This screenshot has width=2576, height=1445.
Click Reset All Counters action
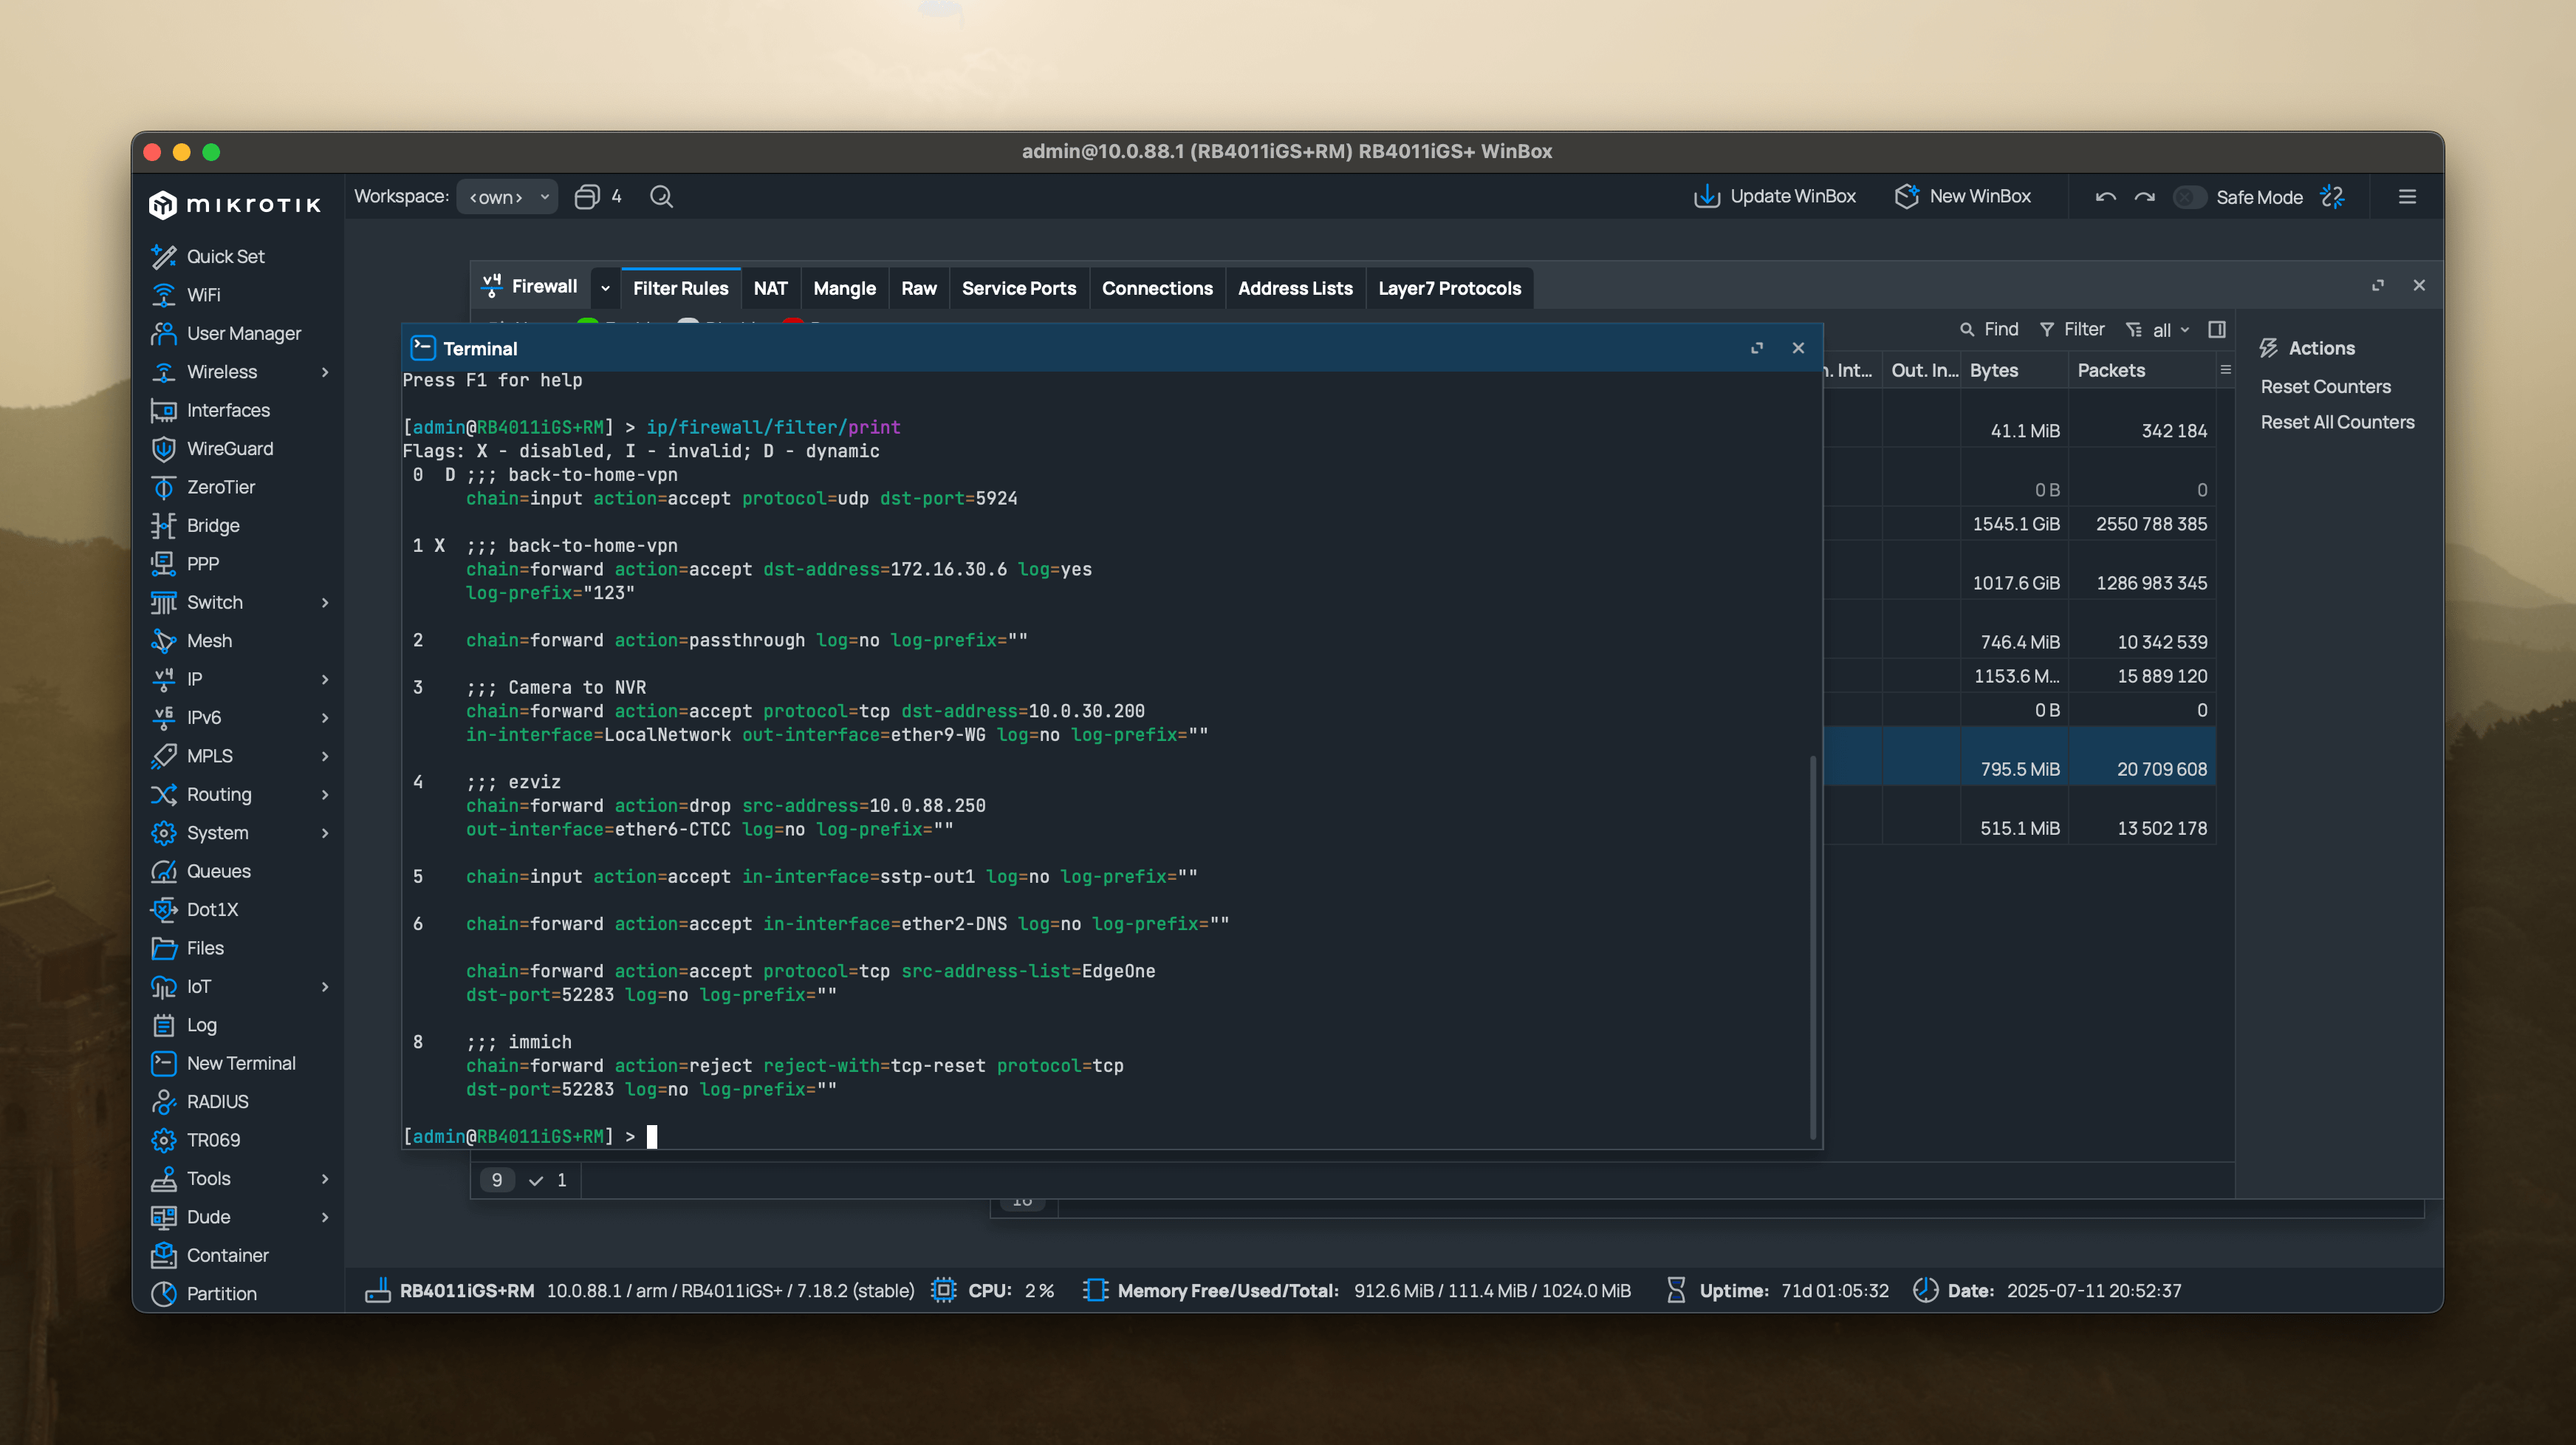(2337, 423)
